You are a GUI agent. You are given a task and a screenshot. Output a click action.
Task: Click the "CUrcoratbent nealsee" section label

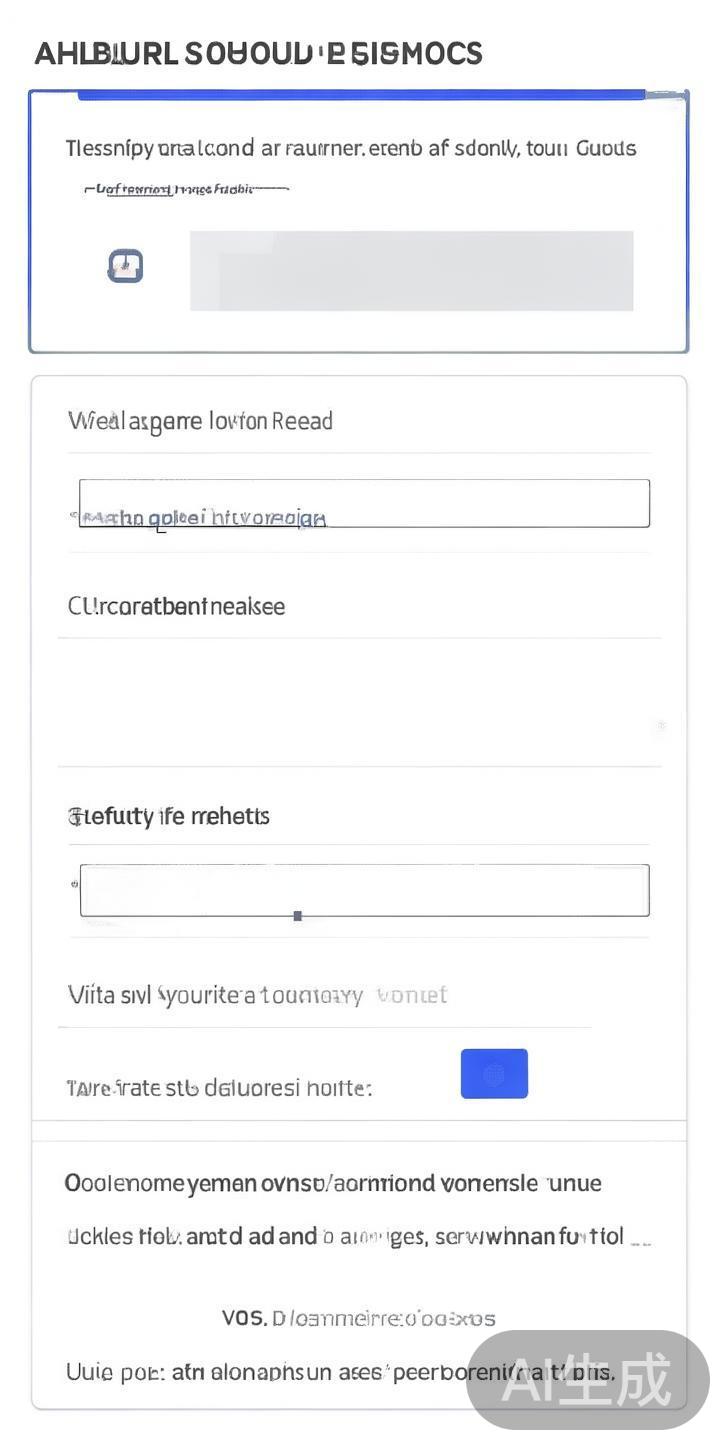coord(176,606)
